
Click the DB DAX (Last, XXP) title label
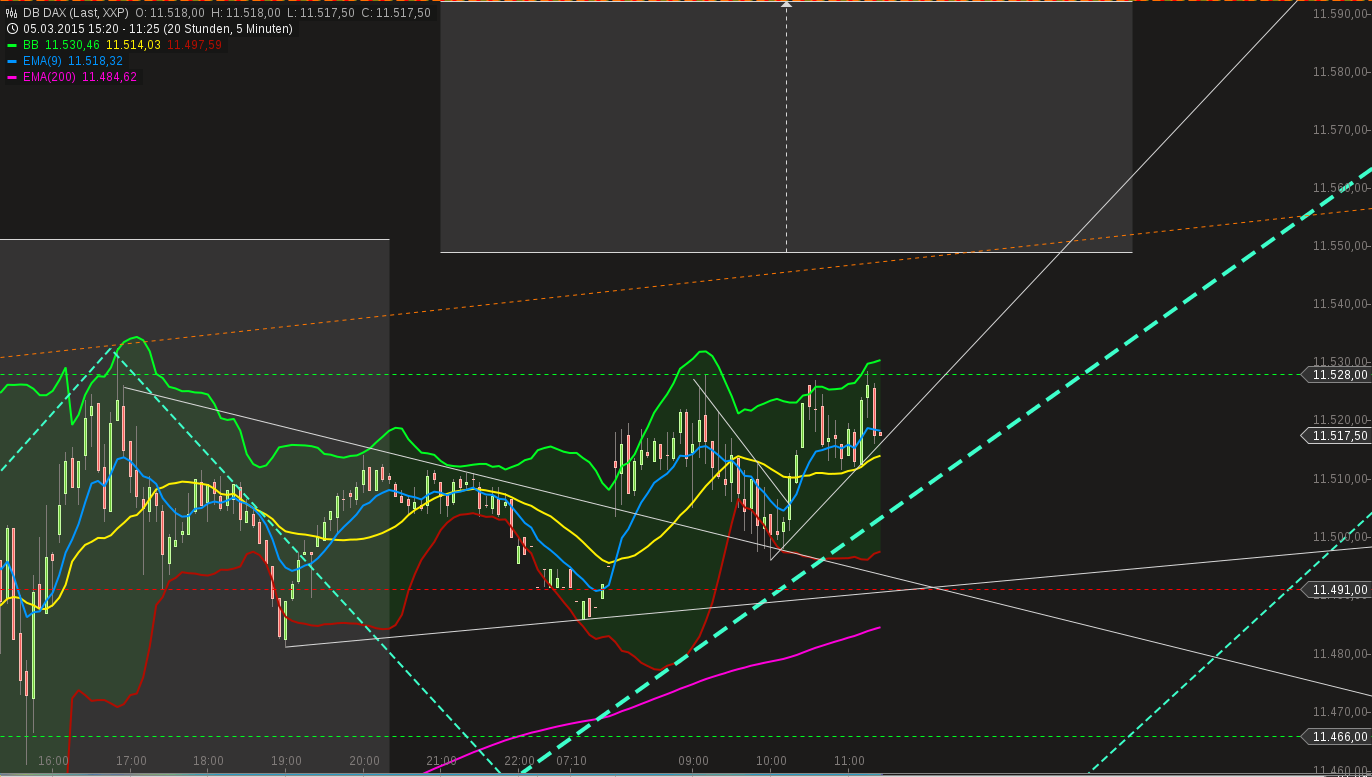coord(75,12)
